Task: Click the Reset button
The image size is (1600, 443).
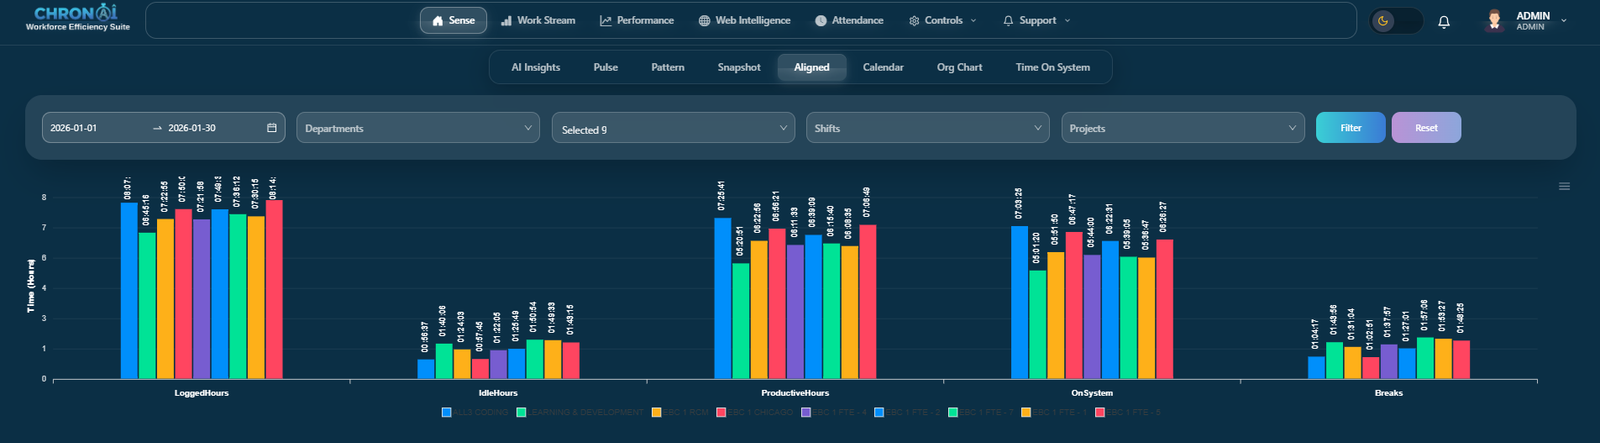Action: 1426,128
